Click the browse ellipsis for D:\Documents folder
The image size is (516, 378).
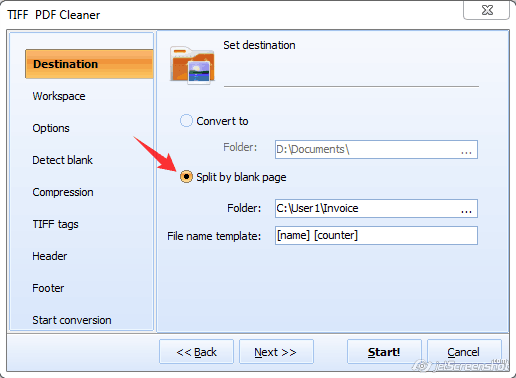tap(466, 150)
